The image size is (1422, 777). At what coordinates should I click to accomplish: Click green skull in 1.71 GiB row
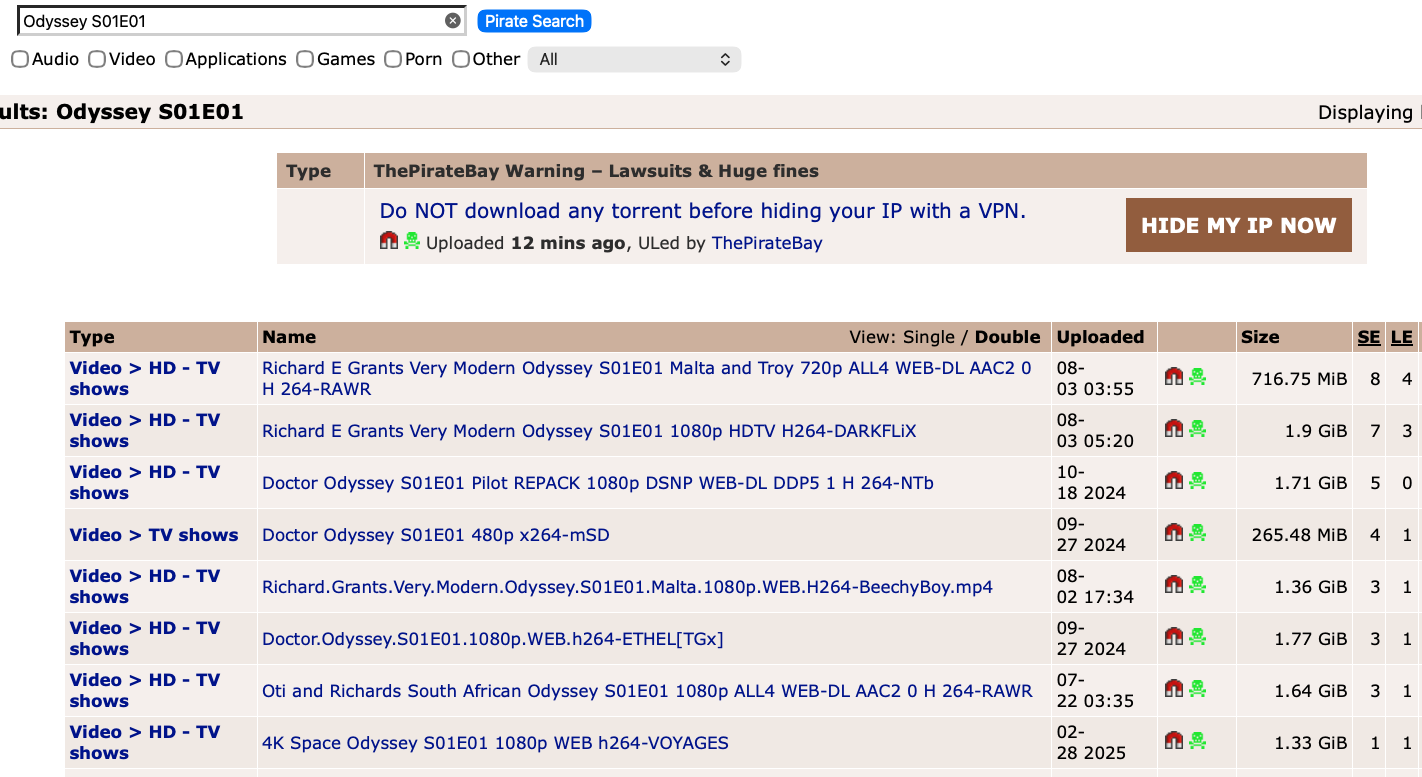[x=1197, y=481]
